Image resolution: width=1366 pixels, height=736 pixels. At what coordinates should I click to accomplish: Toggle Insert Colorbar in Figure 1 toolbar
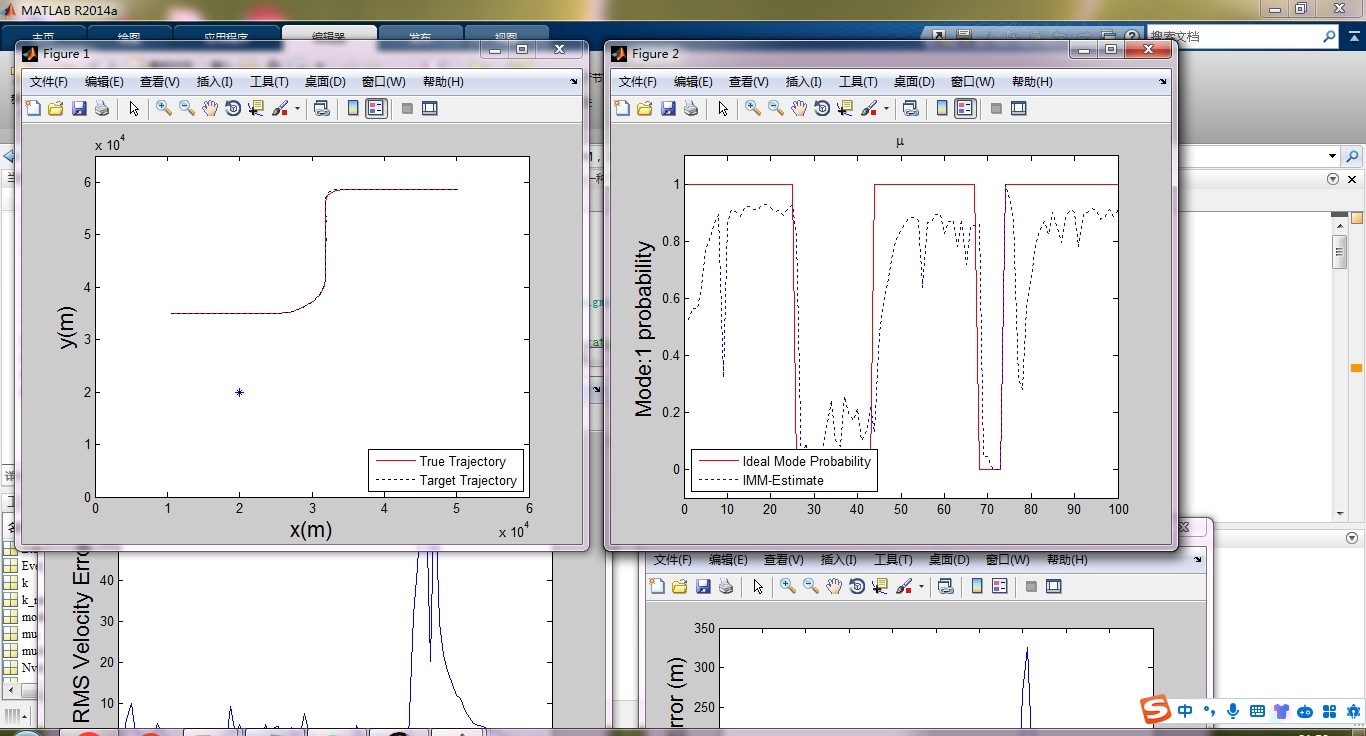coord(353,108)
